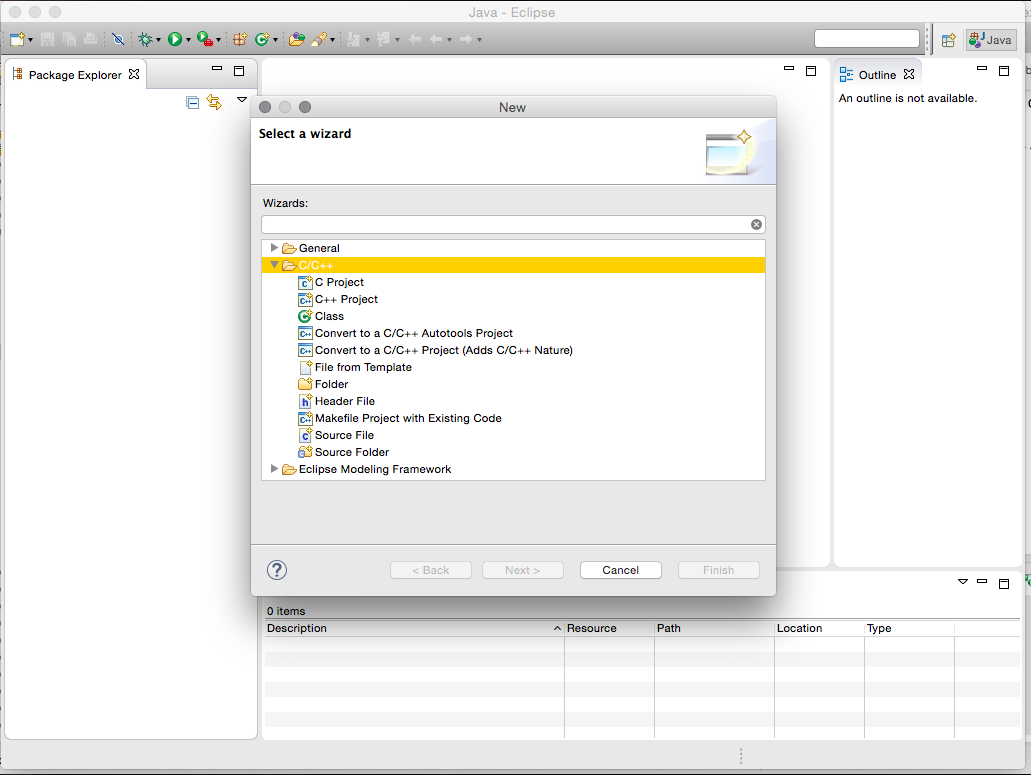Open the External Tools dropdown arrow
This screenshot has height=775, width=1031.
click(218, 40)
